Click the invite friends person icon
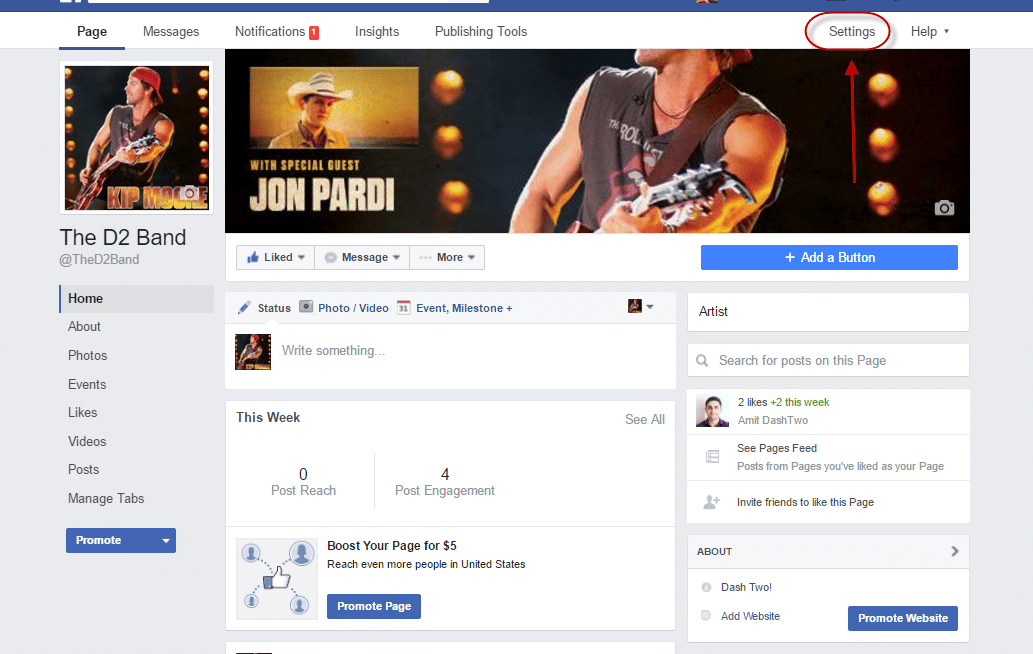The image size is (1033, 654). [712, 503]
